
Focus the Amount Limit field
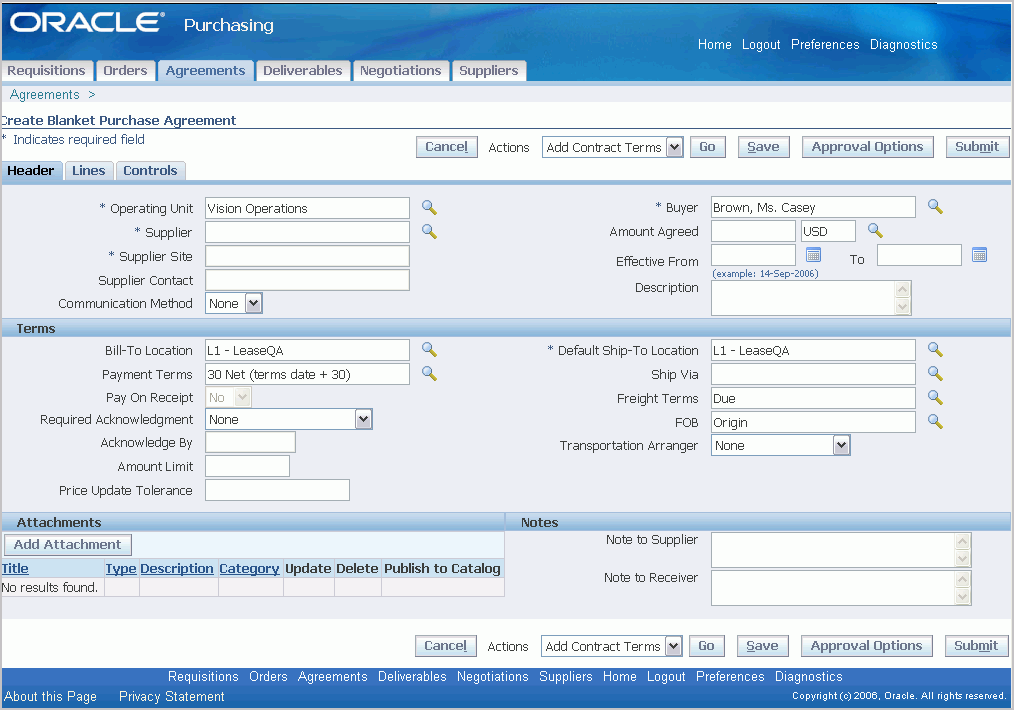click(x=247, y=466)
